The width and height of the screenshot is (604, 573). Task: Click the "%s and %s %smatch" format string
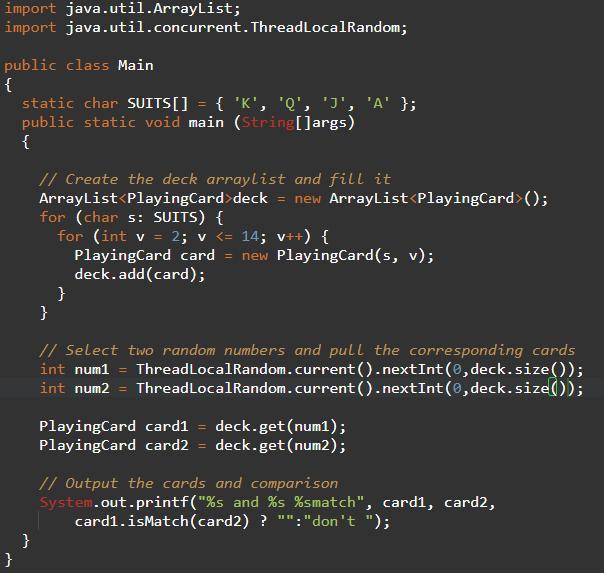tap(281, 502)
